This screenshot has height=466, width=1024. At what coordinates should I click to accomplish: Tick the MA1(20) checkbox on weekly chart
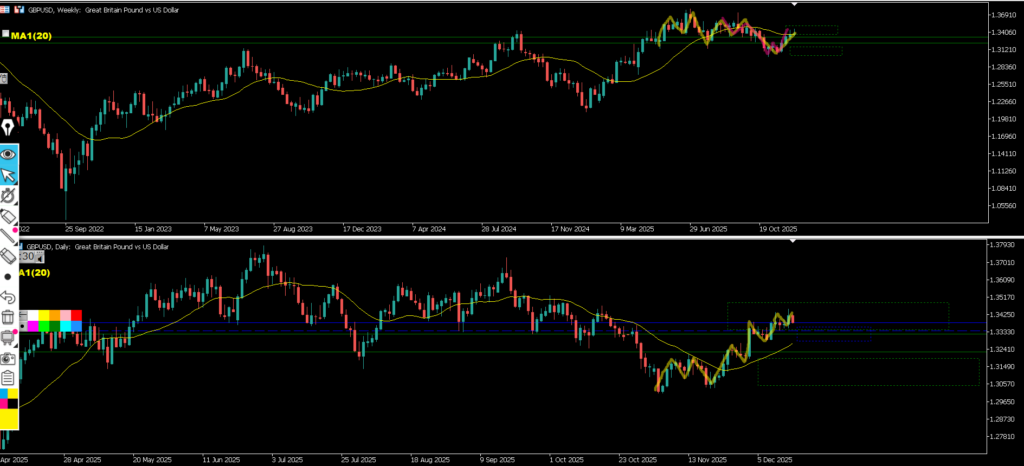[5, 35]
